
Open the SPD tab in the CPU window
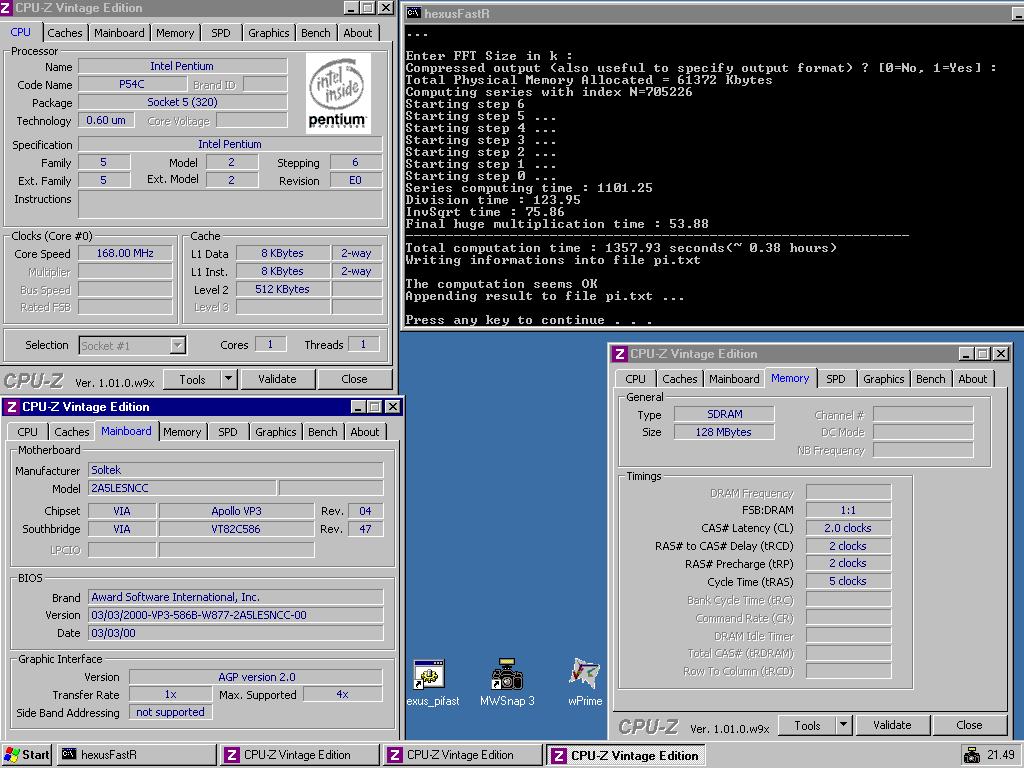tap(221, 33)
